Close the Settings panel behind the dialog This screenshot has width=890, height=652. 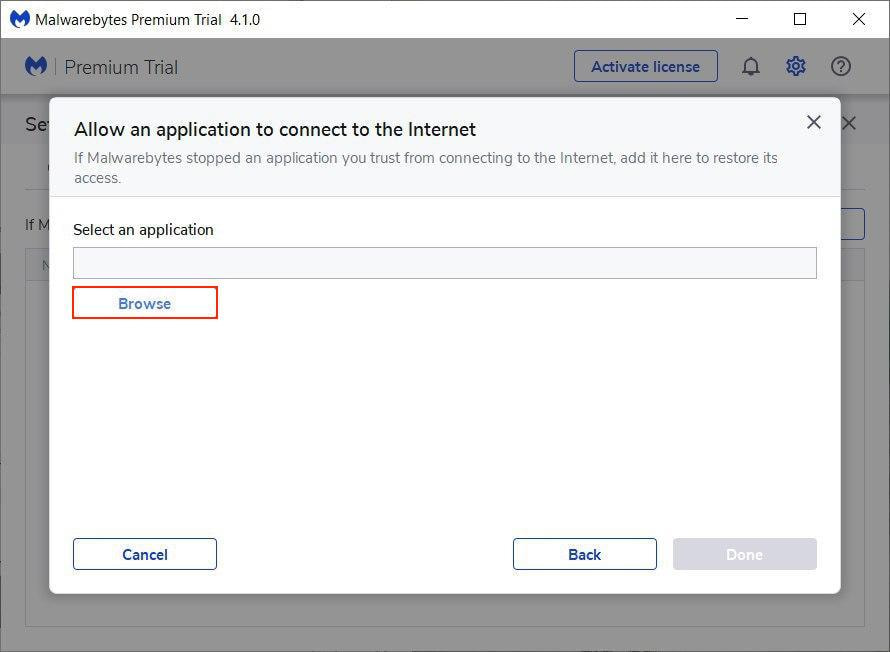849,123
